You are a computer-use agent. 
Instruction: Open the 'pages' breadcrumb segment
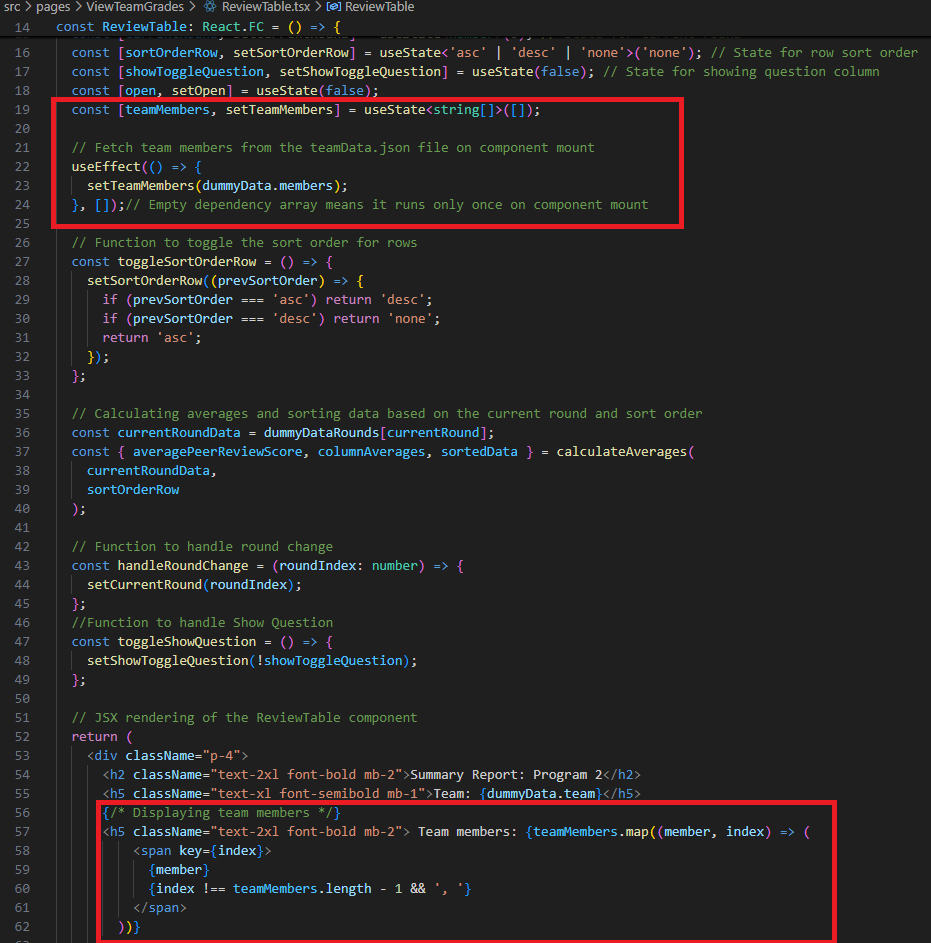click(x=53, y=7)
